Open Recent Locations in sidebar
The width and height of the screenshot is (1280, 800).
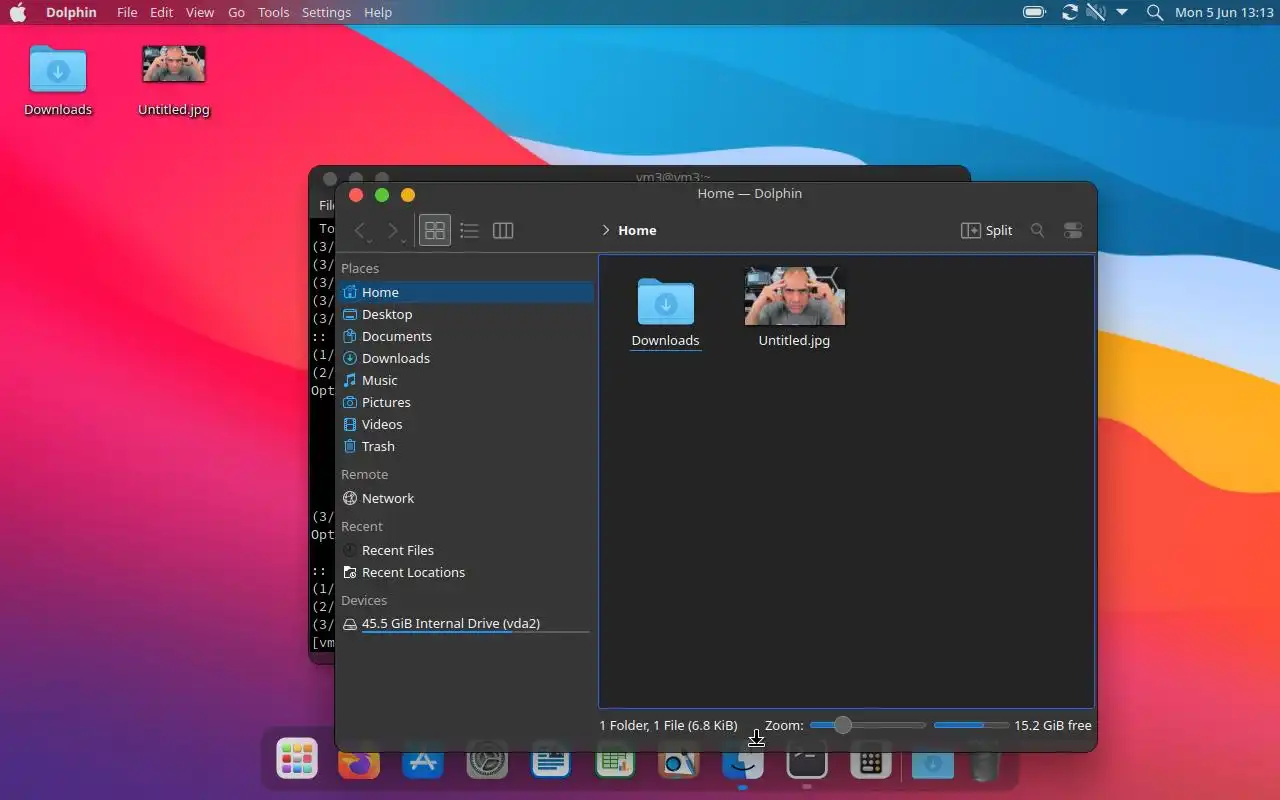466,572
